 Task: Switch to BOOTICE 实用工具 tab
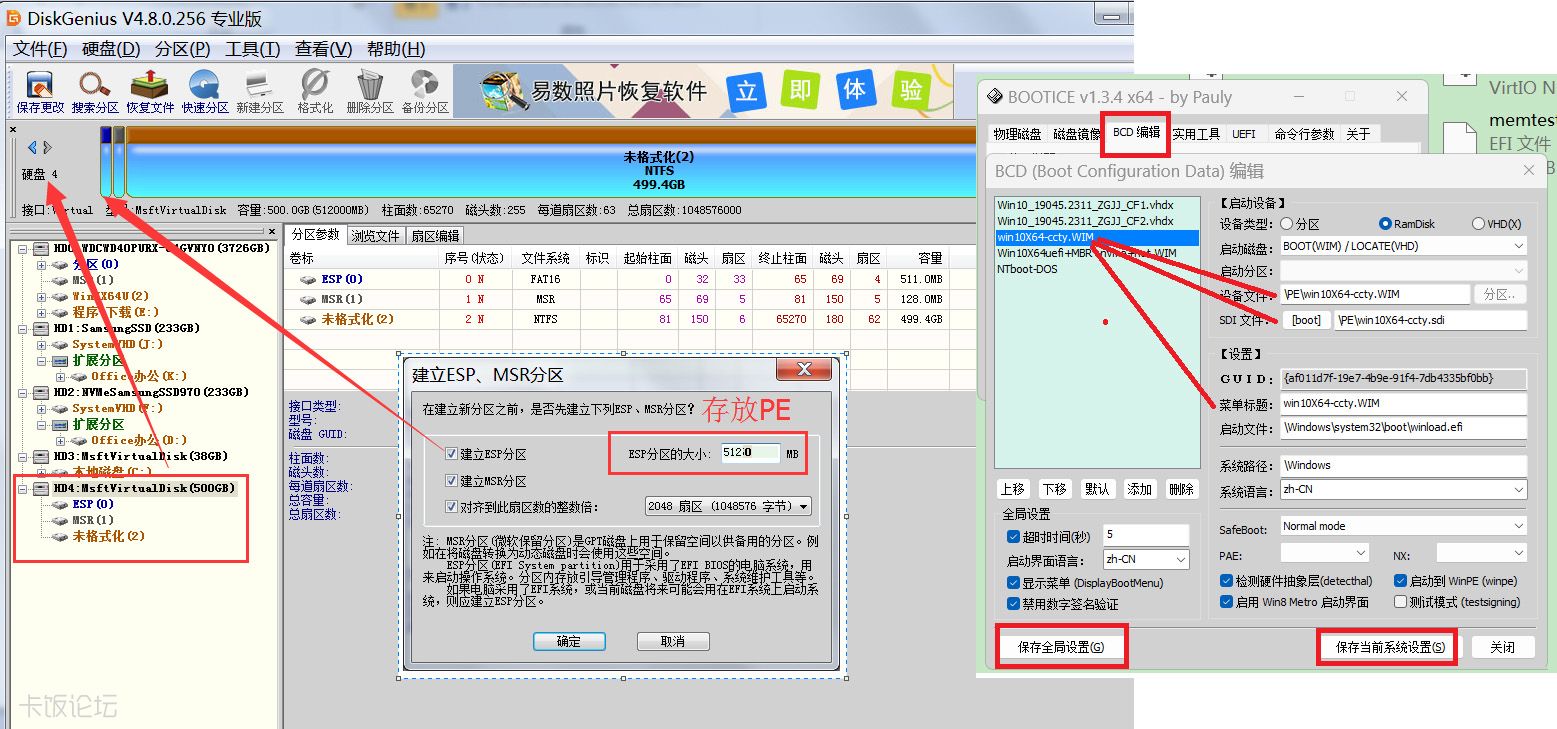click(x=1196, y=134)
